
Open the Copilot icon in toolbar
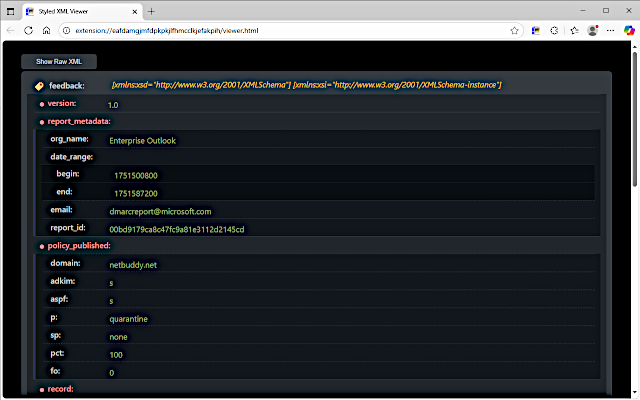(629, 31)
